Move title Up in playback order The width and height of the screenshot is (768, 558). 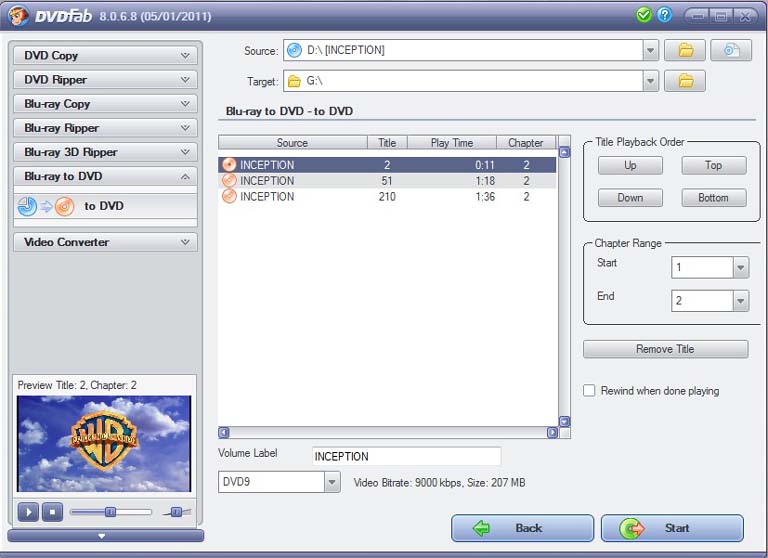pyautogui.click(x=630, y=165)
